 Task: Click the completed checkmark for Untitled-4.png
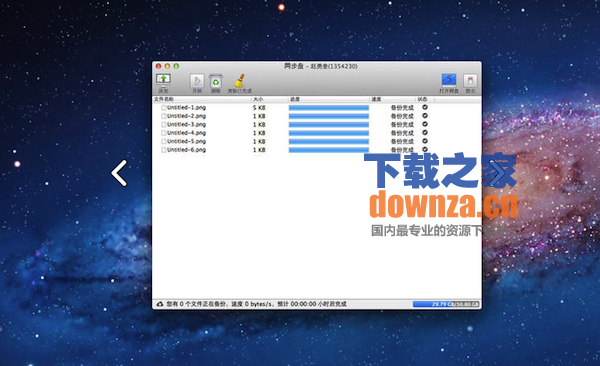click(x=425, y=132)
